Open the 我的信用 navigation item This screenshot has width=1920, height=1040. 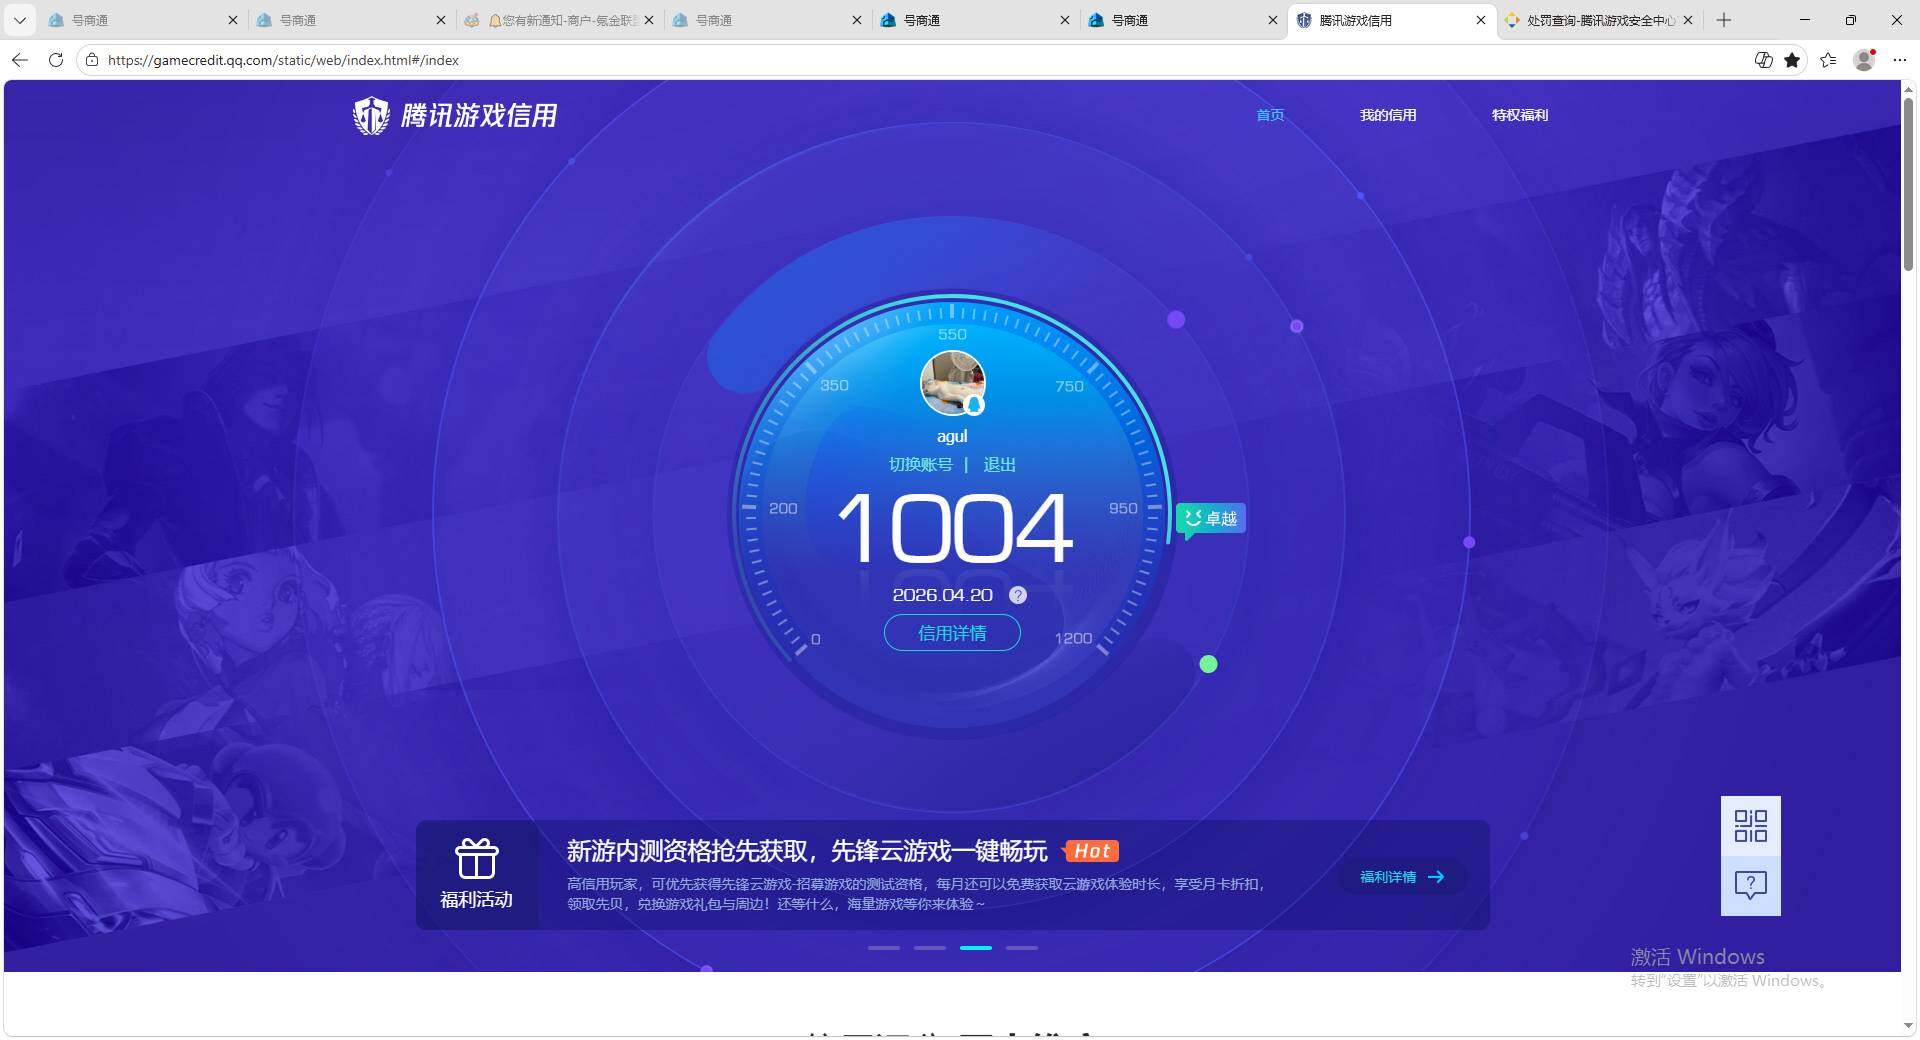pyautogui.click(x=1388, y=115)
